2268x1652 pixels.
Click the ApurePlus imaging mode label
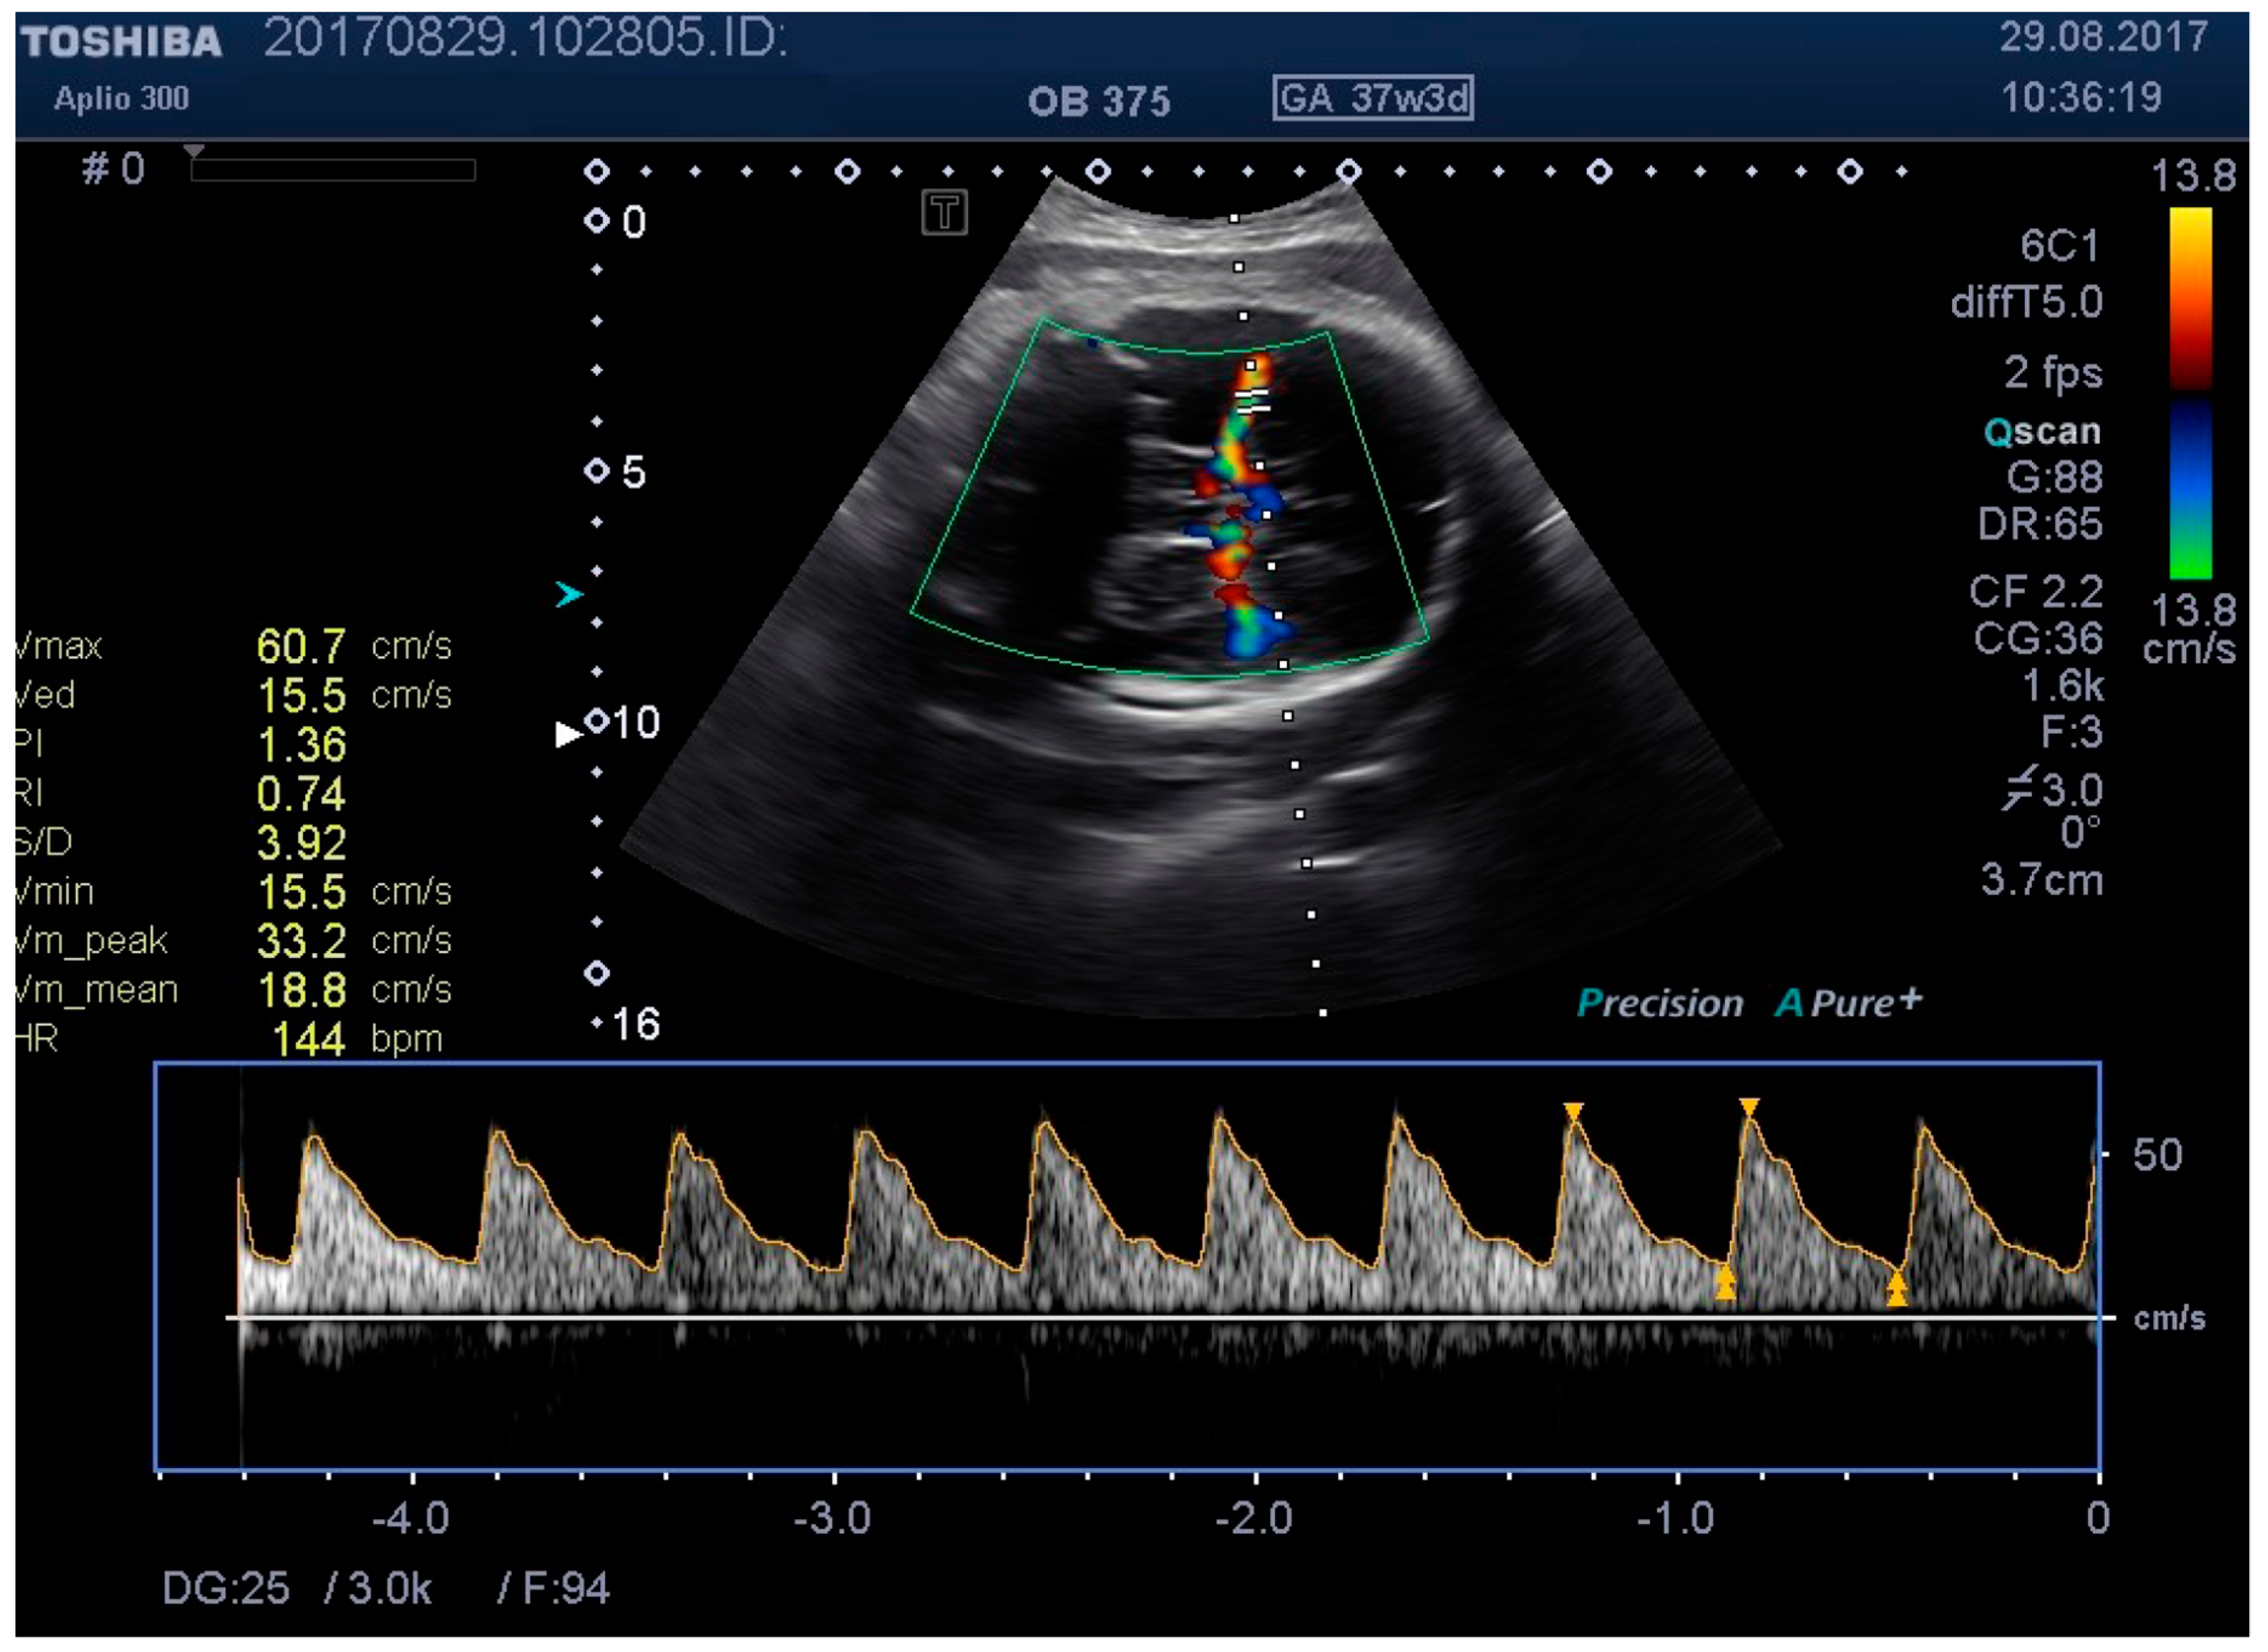[1848, 1002]
